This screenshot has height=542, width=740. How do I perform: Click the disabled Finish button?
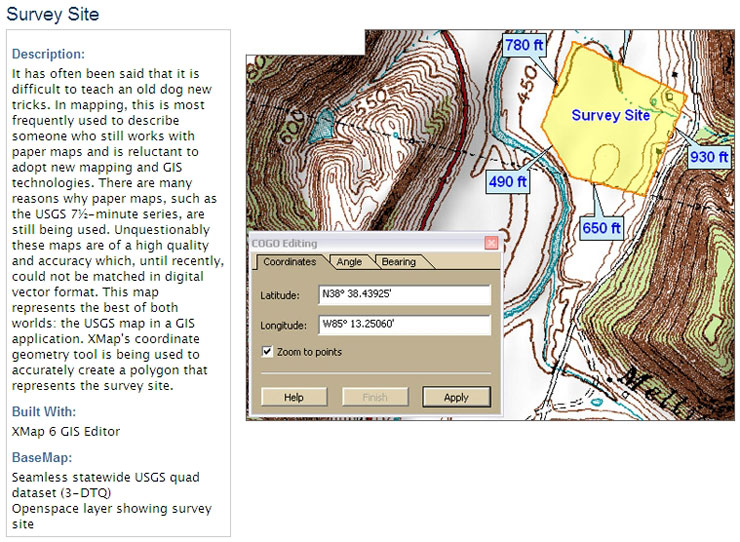(x=375, y=397)
